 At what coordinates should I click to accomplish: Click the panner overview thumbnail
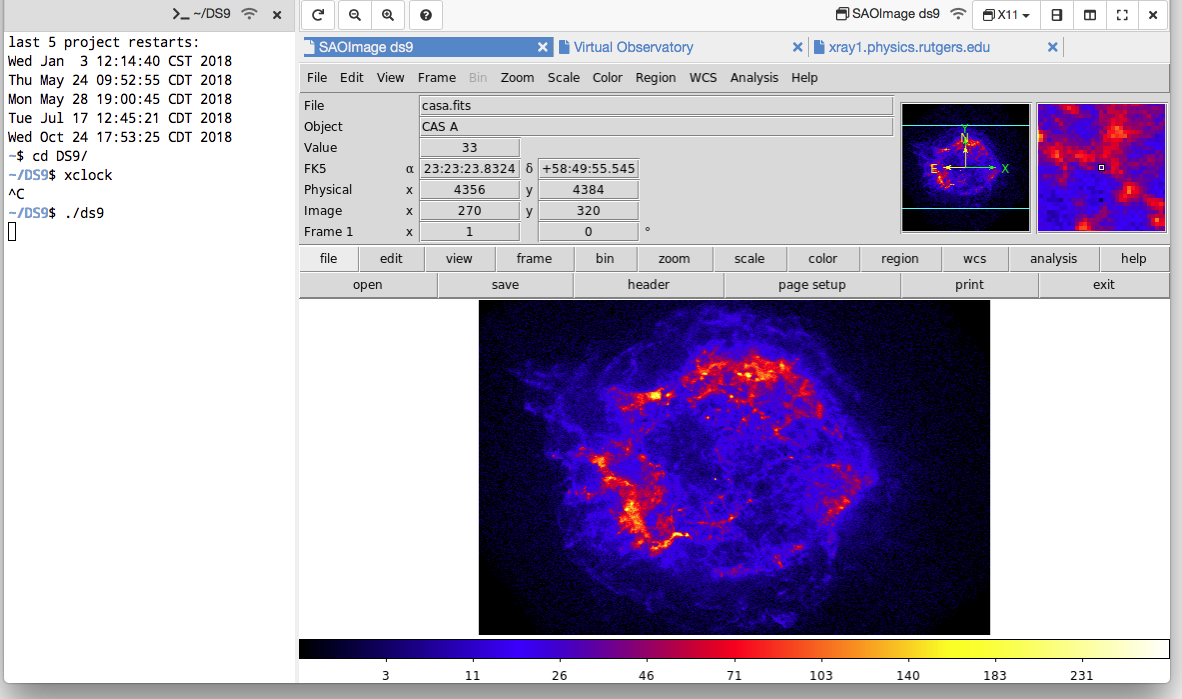[x=966, y=168]
